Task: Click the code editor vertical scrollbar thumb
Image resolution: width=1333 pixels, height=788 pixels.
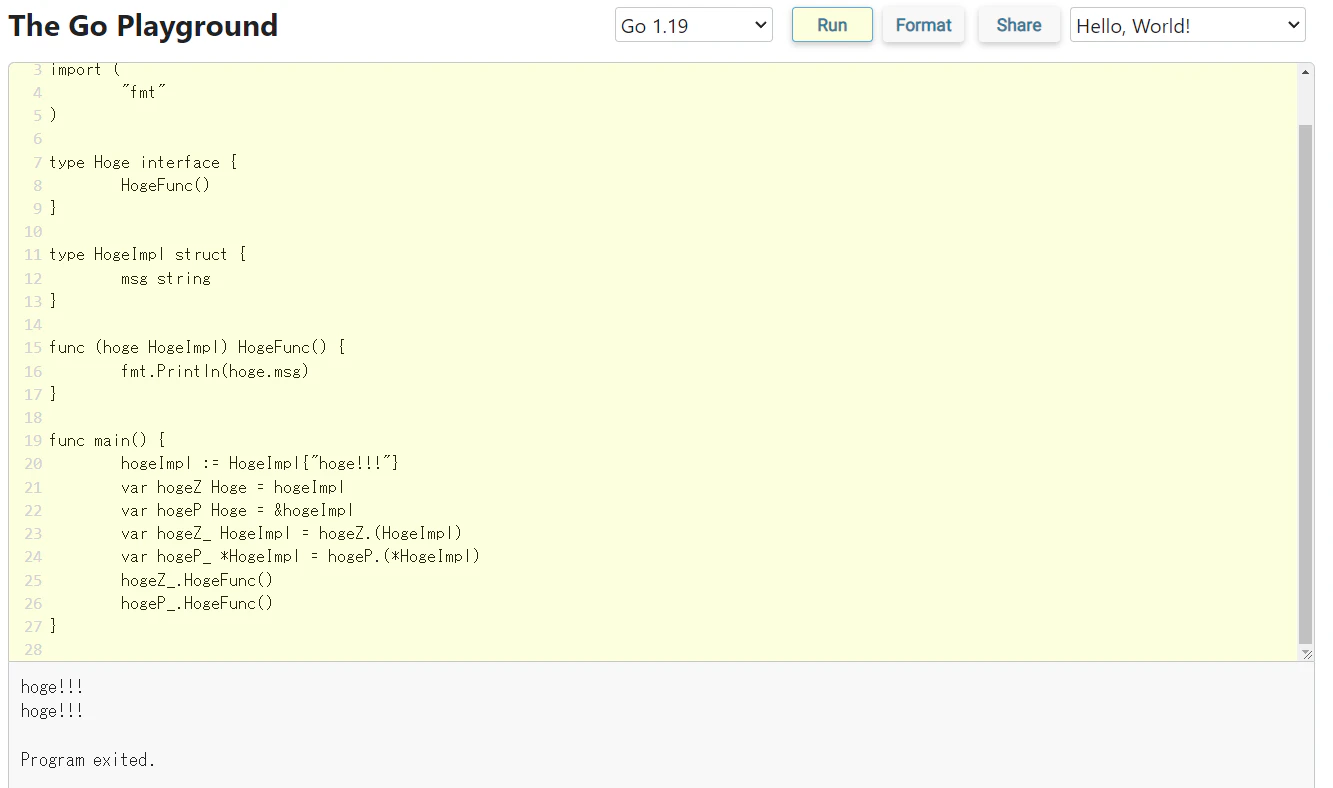Action: pyautogui.click(x=1305, y=385)
